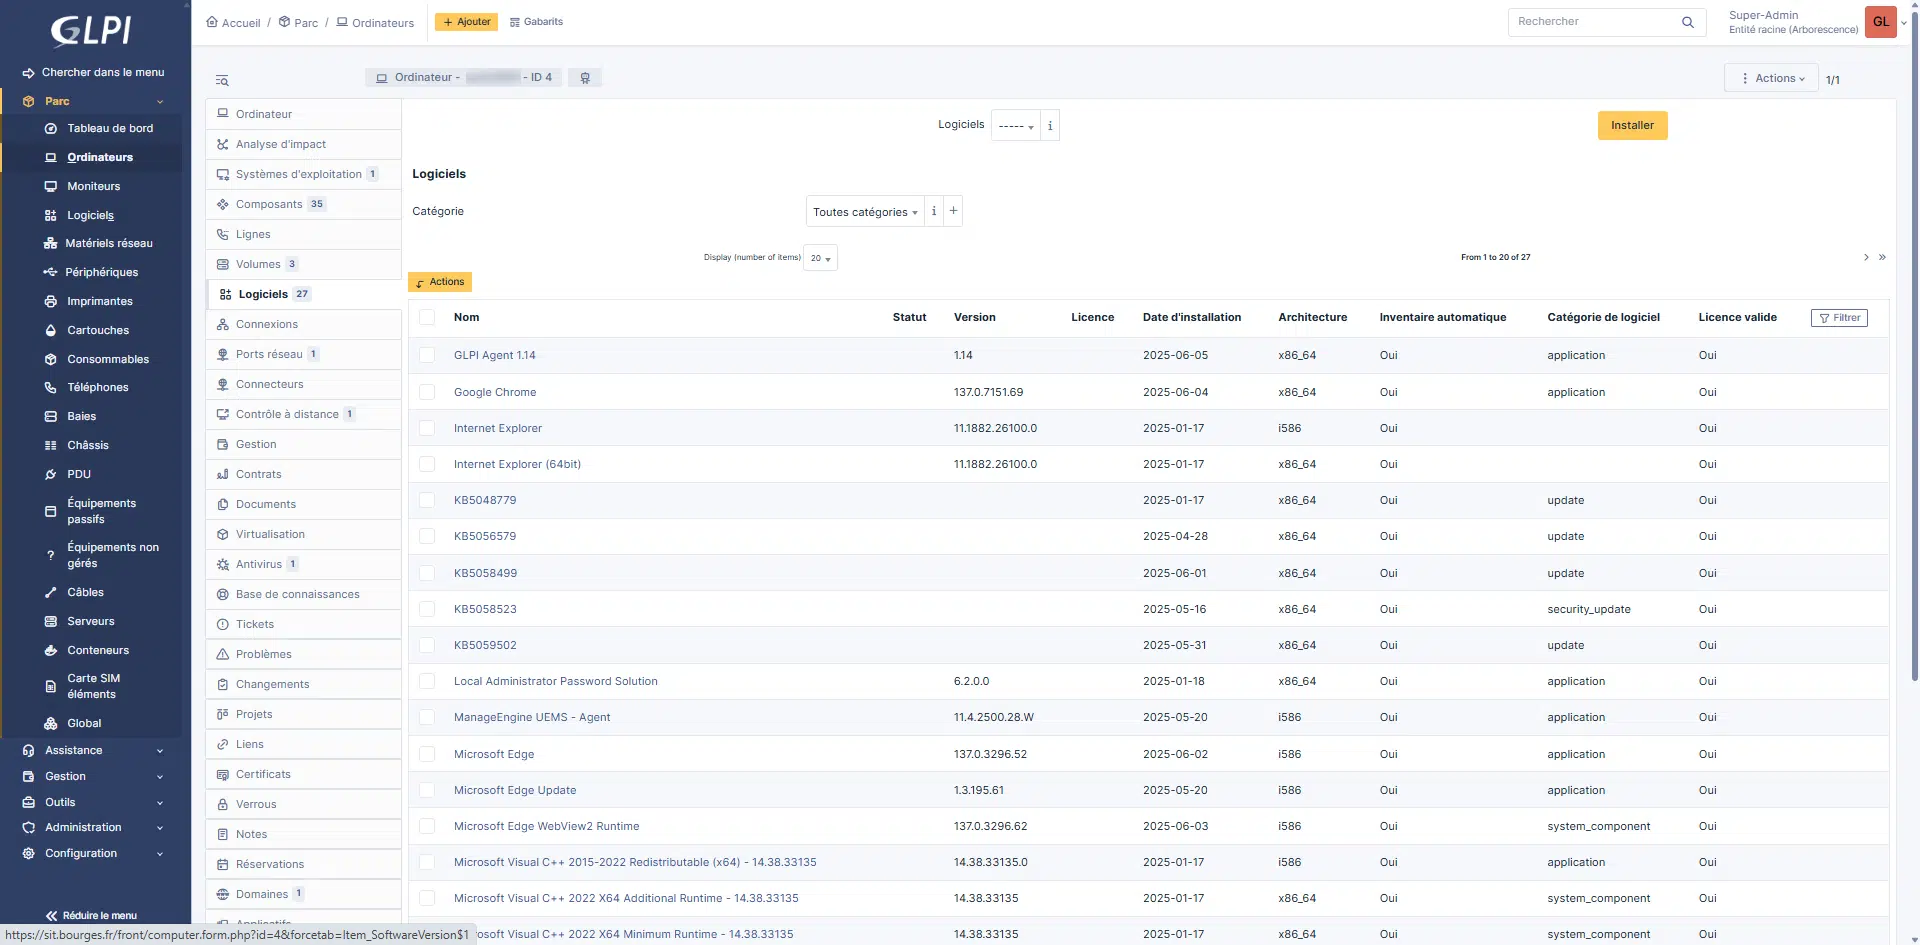Check Local Administrator Password Solution checkbox

(x=427, y=681)
